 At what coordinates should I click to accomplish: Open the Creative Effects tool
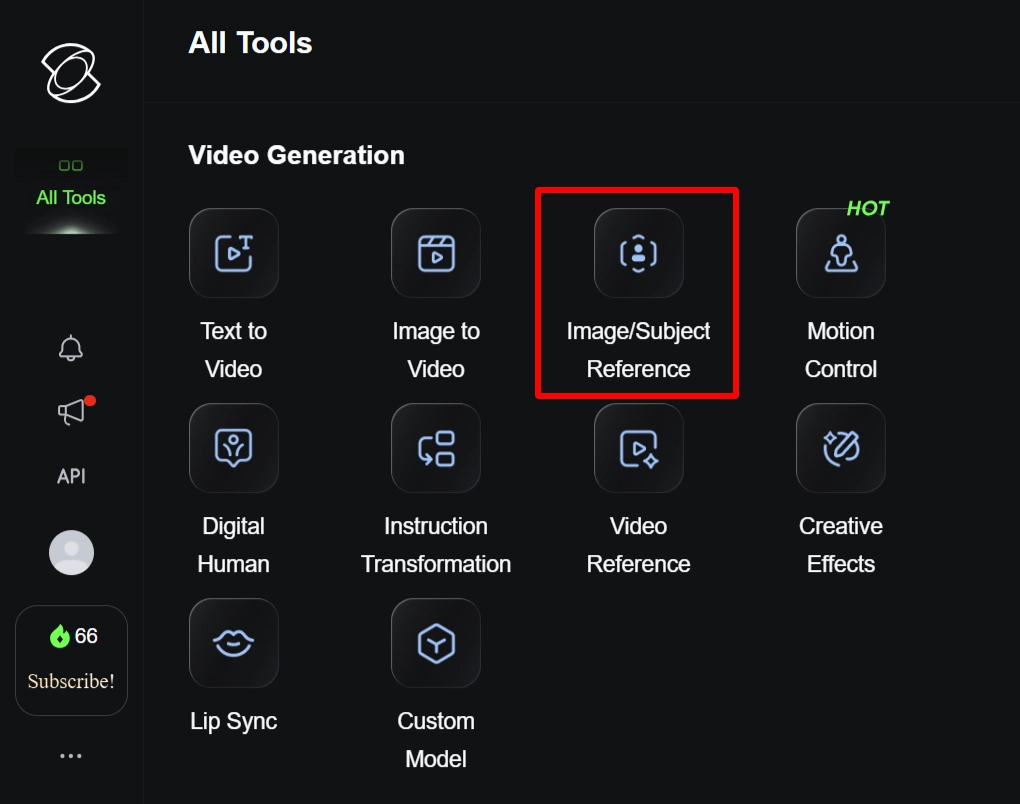click(x=840, y=448)
